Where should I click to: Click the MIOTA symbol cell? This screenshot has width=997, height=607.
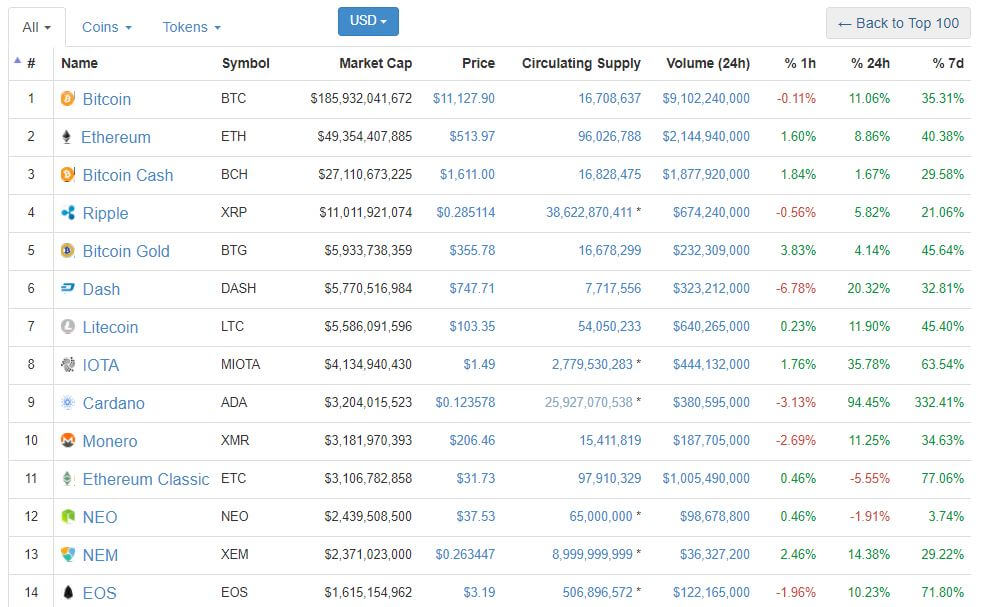pos(240,364)
